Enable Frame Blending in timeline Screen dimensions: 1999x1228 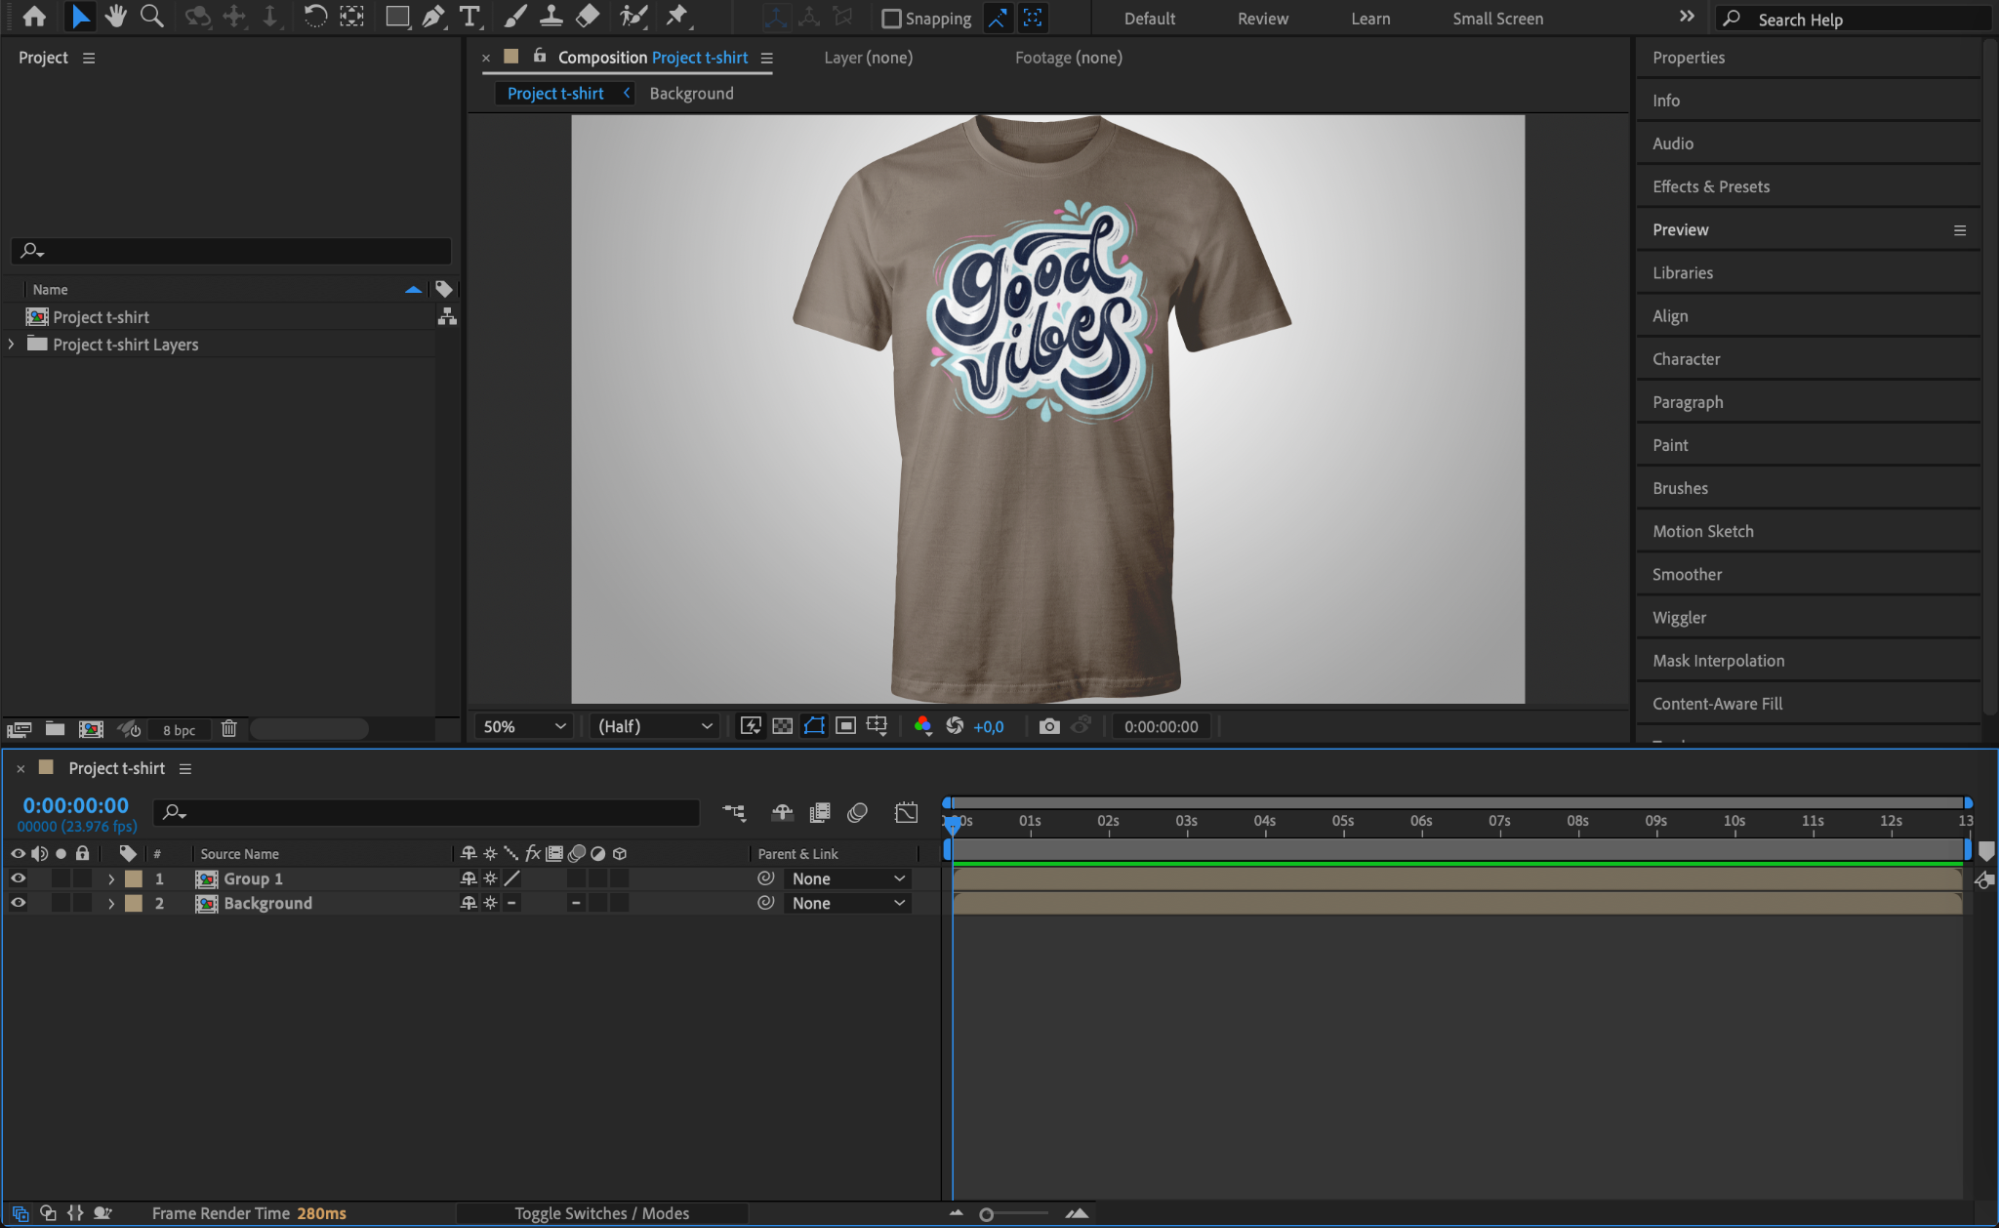[x=820, y=813]
